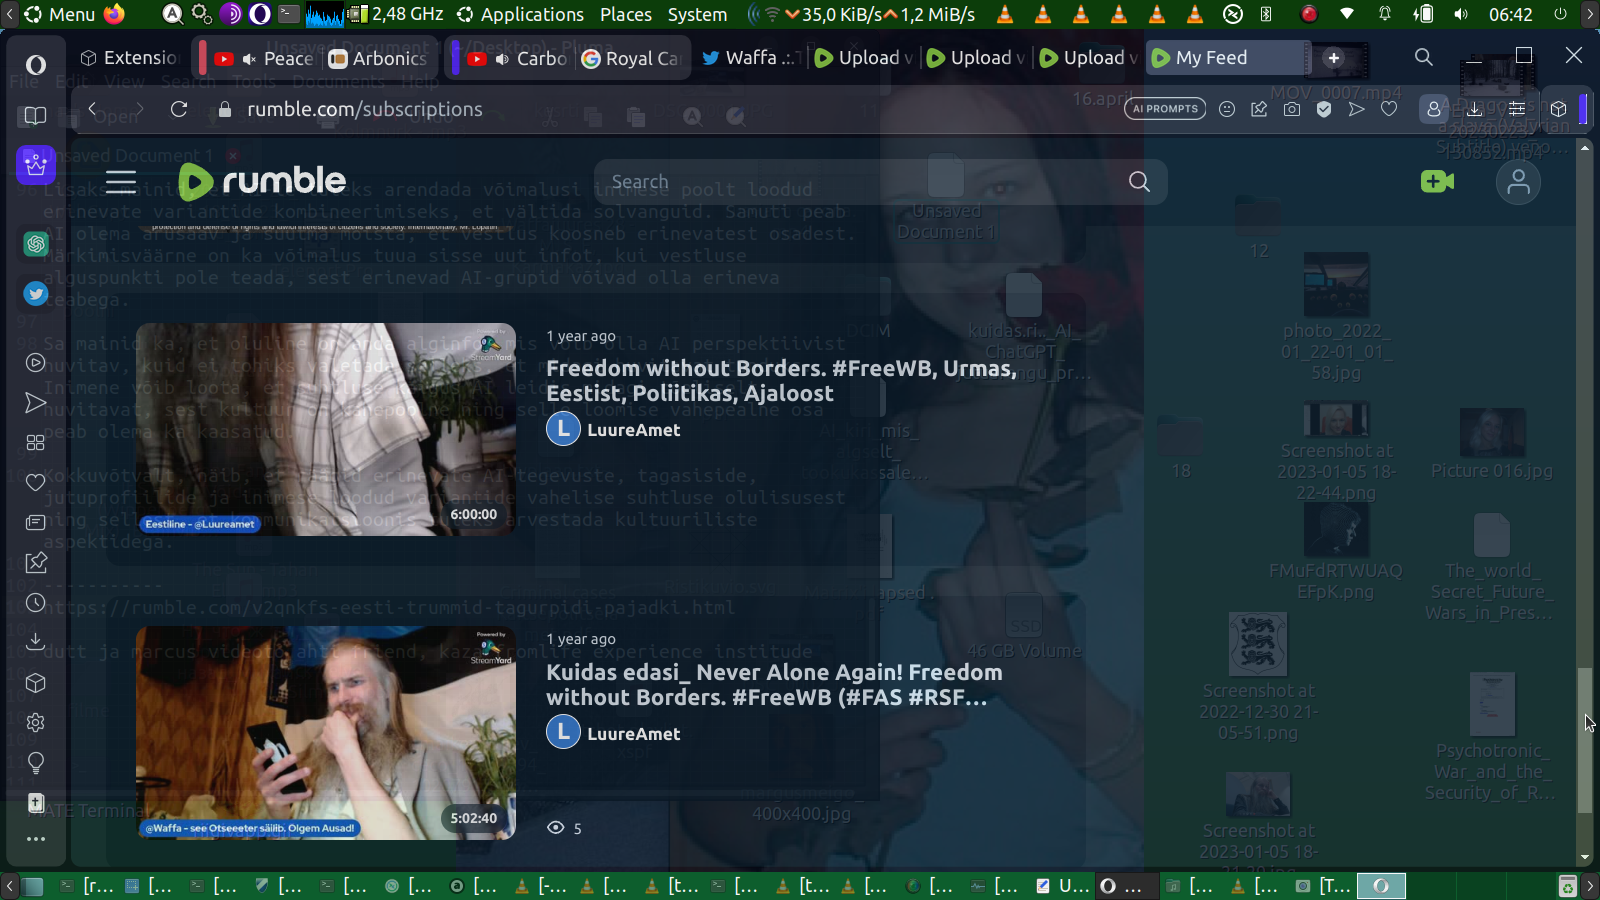The width and height of the screenshot is (1600, 900).
Task: Reload the Rumble page
Action: [179, 109]
